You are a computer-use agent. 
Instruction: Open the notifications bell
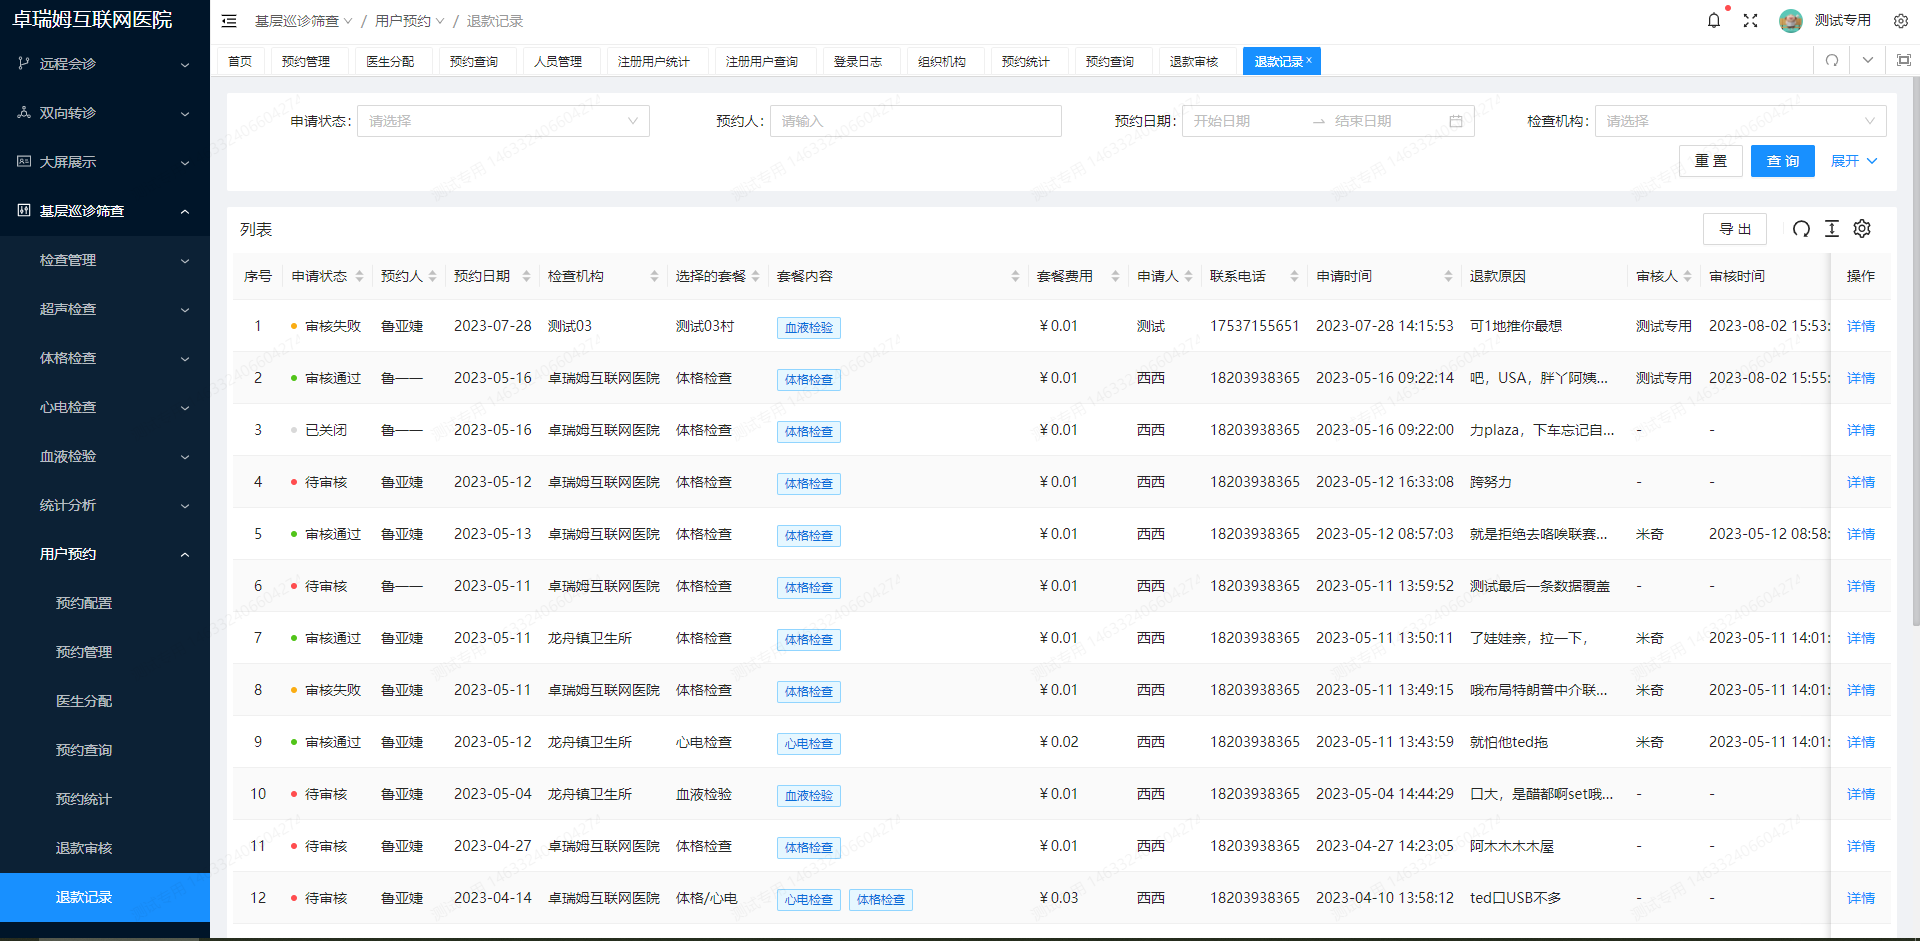coord(1714,21)
